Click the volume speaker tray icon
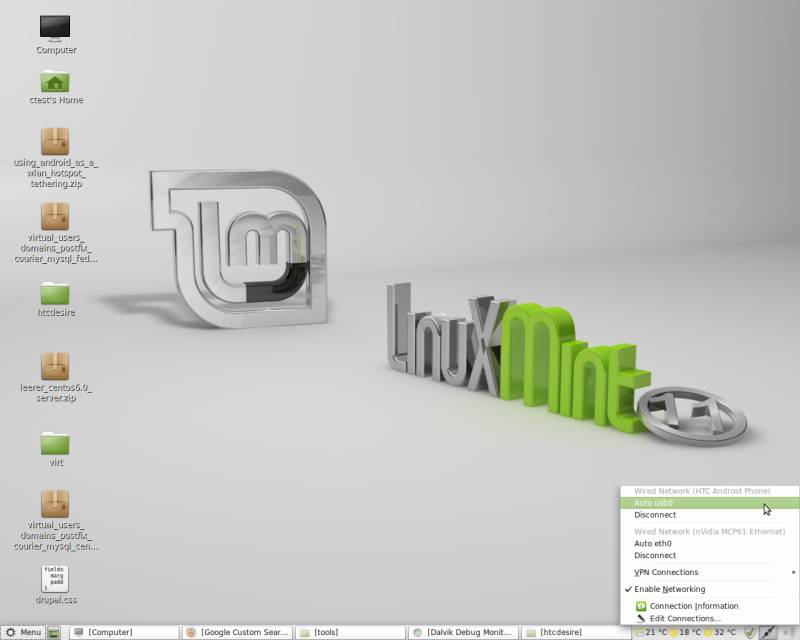 click(x=788, y=632)
